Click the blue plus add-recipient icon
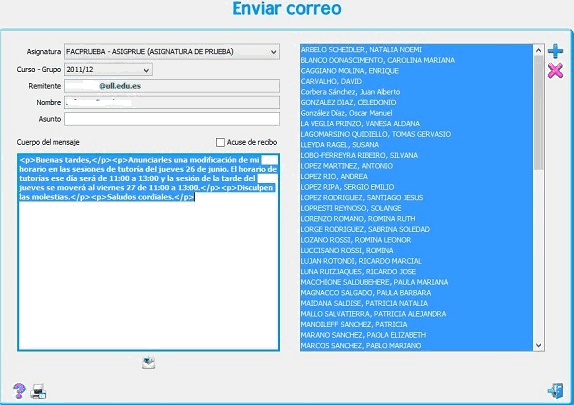574x405 pixels. tap(555, 51)
